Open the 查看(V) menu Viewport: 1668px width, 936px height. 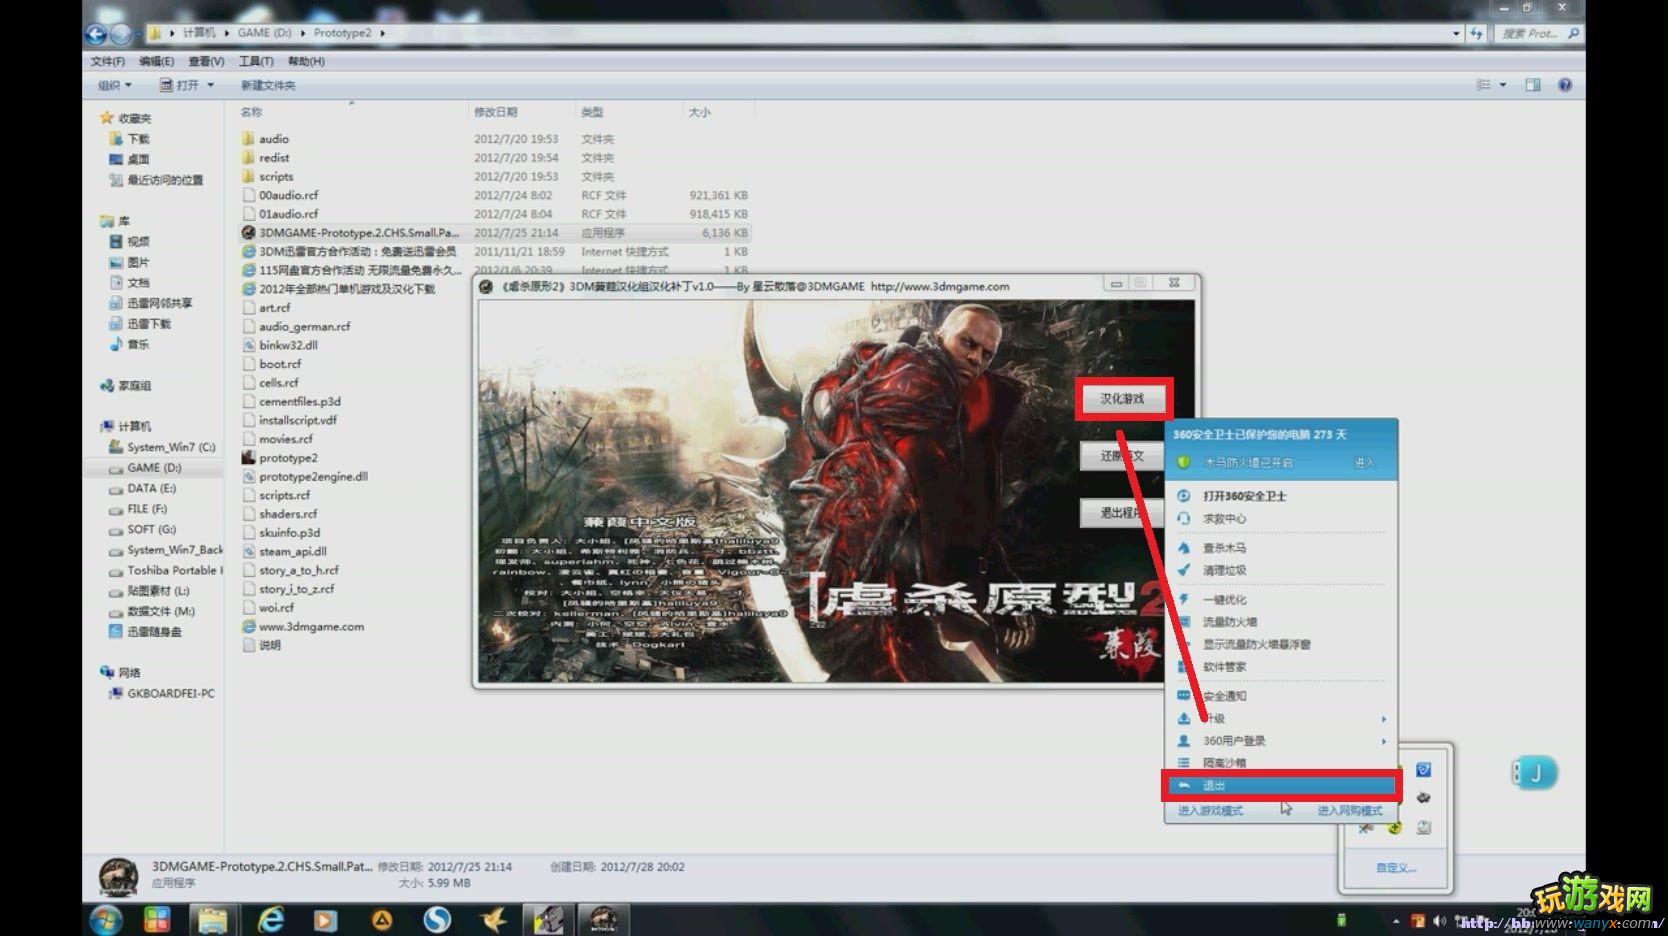(206, 61)
